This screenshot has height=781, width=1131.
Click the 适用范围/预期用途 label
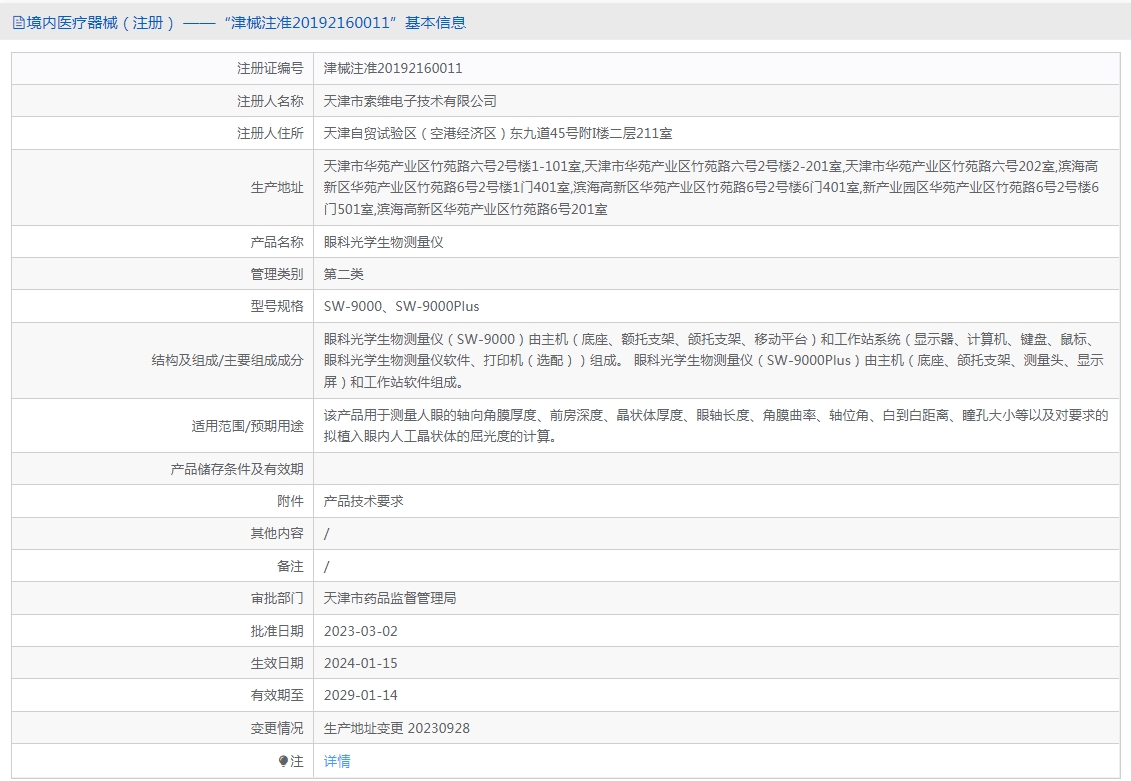coord(247,426)
